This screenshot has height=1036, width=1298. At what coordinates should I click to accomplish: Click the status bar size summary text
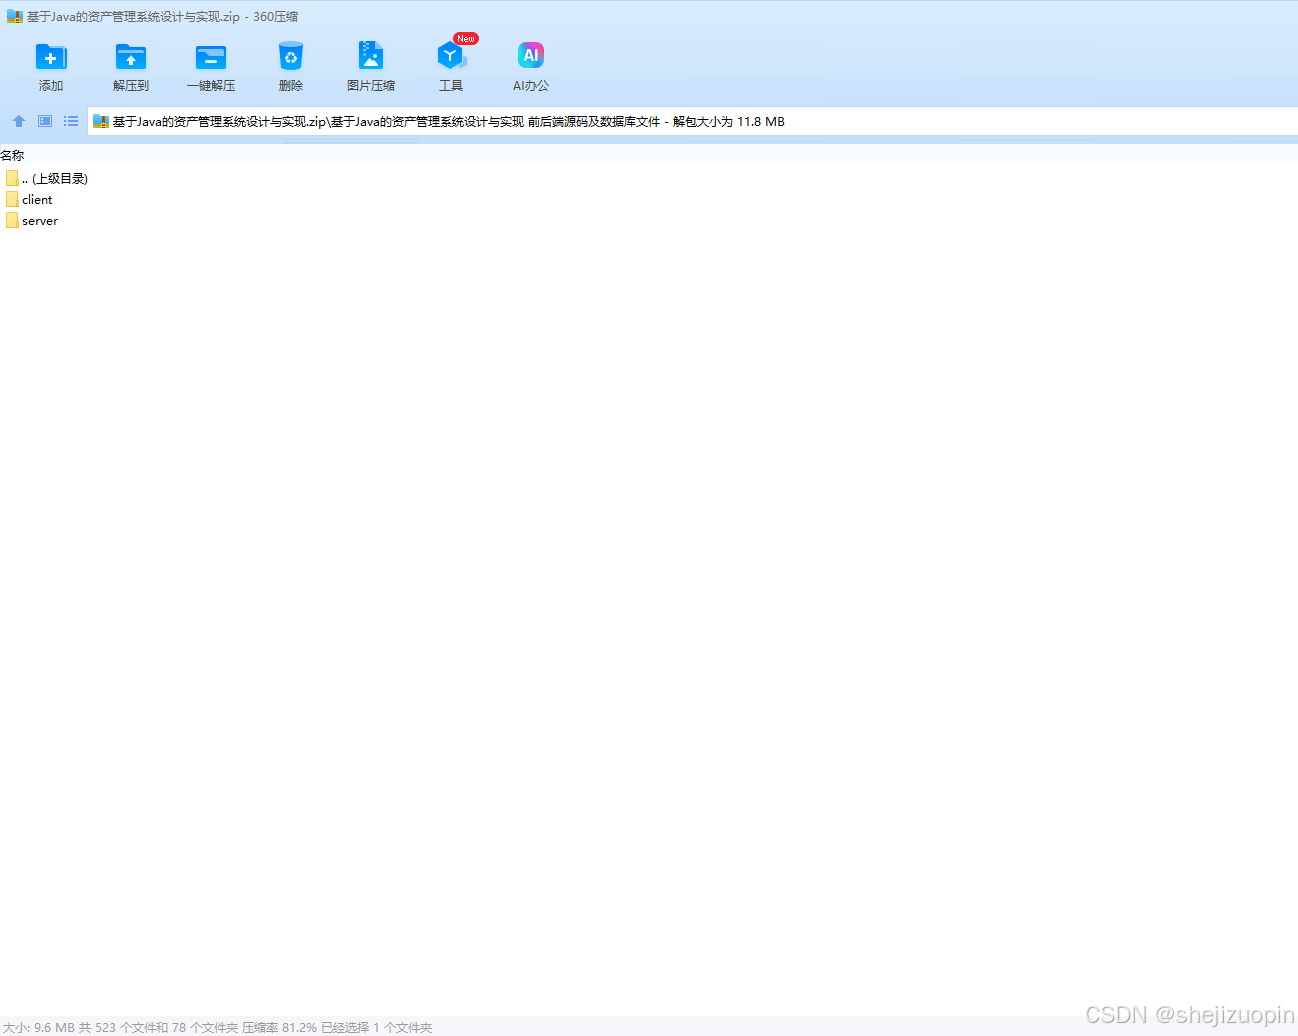pos(218,1027)
